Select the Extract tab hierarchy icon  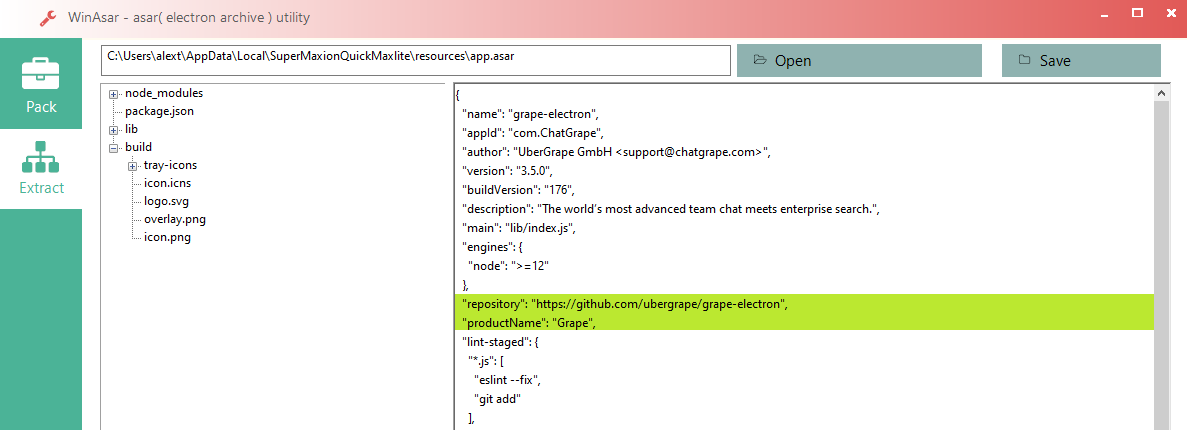(x=41, y=157)
